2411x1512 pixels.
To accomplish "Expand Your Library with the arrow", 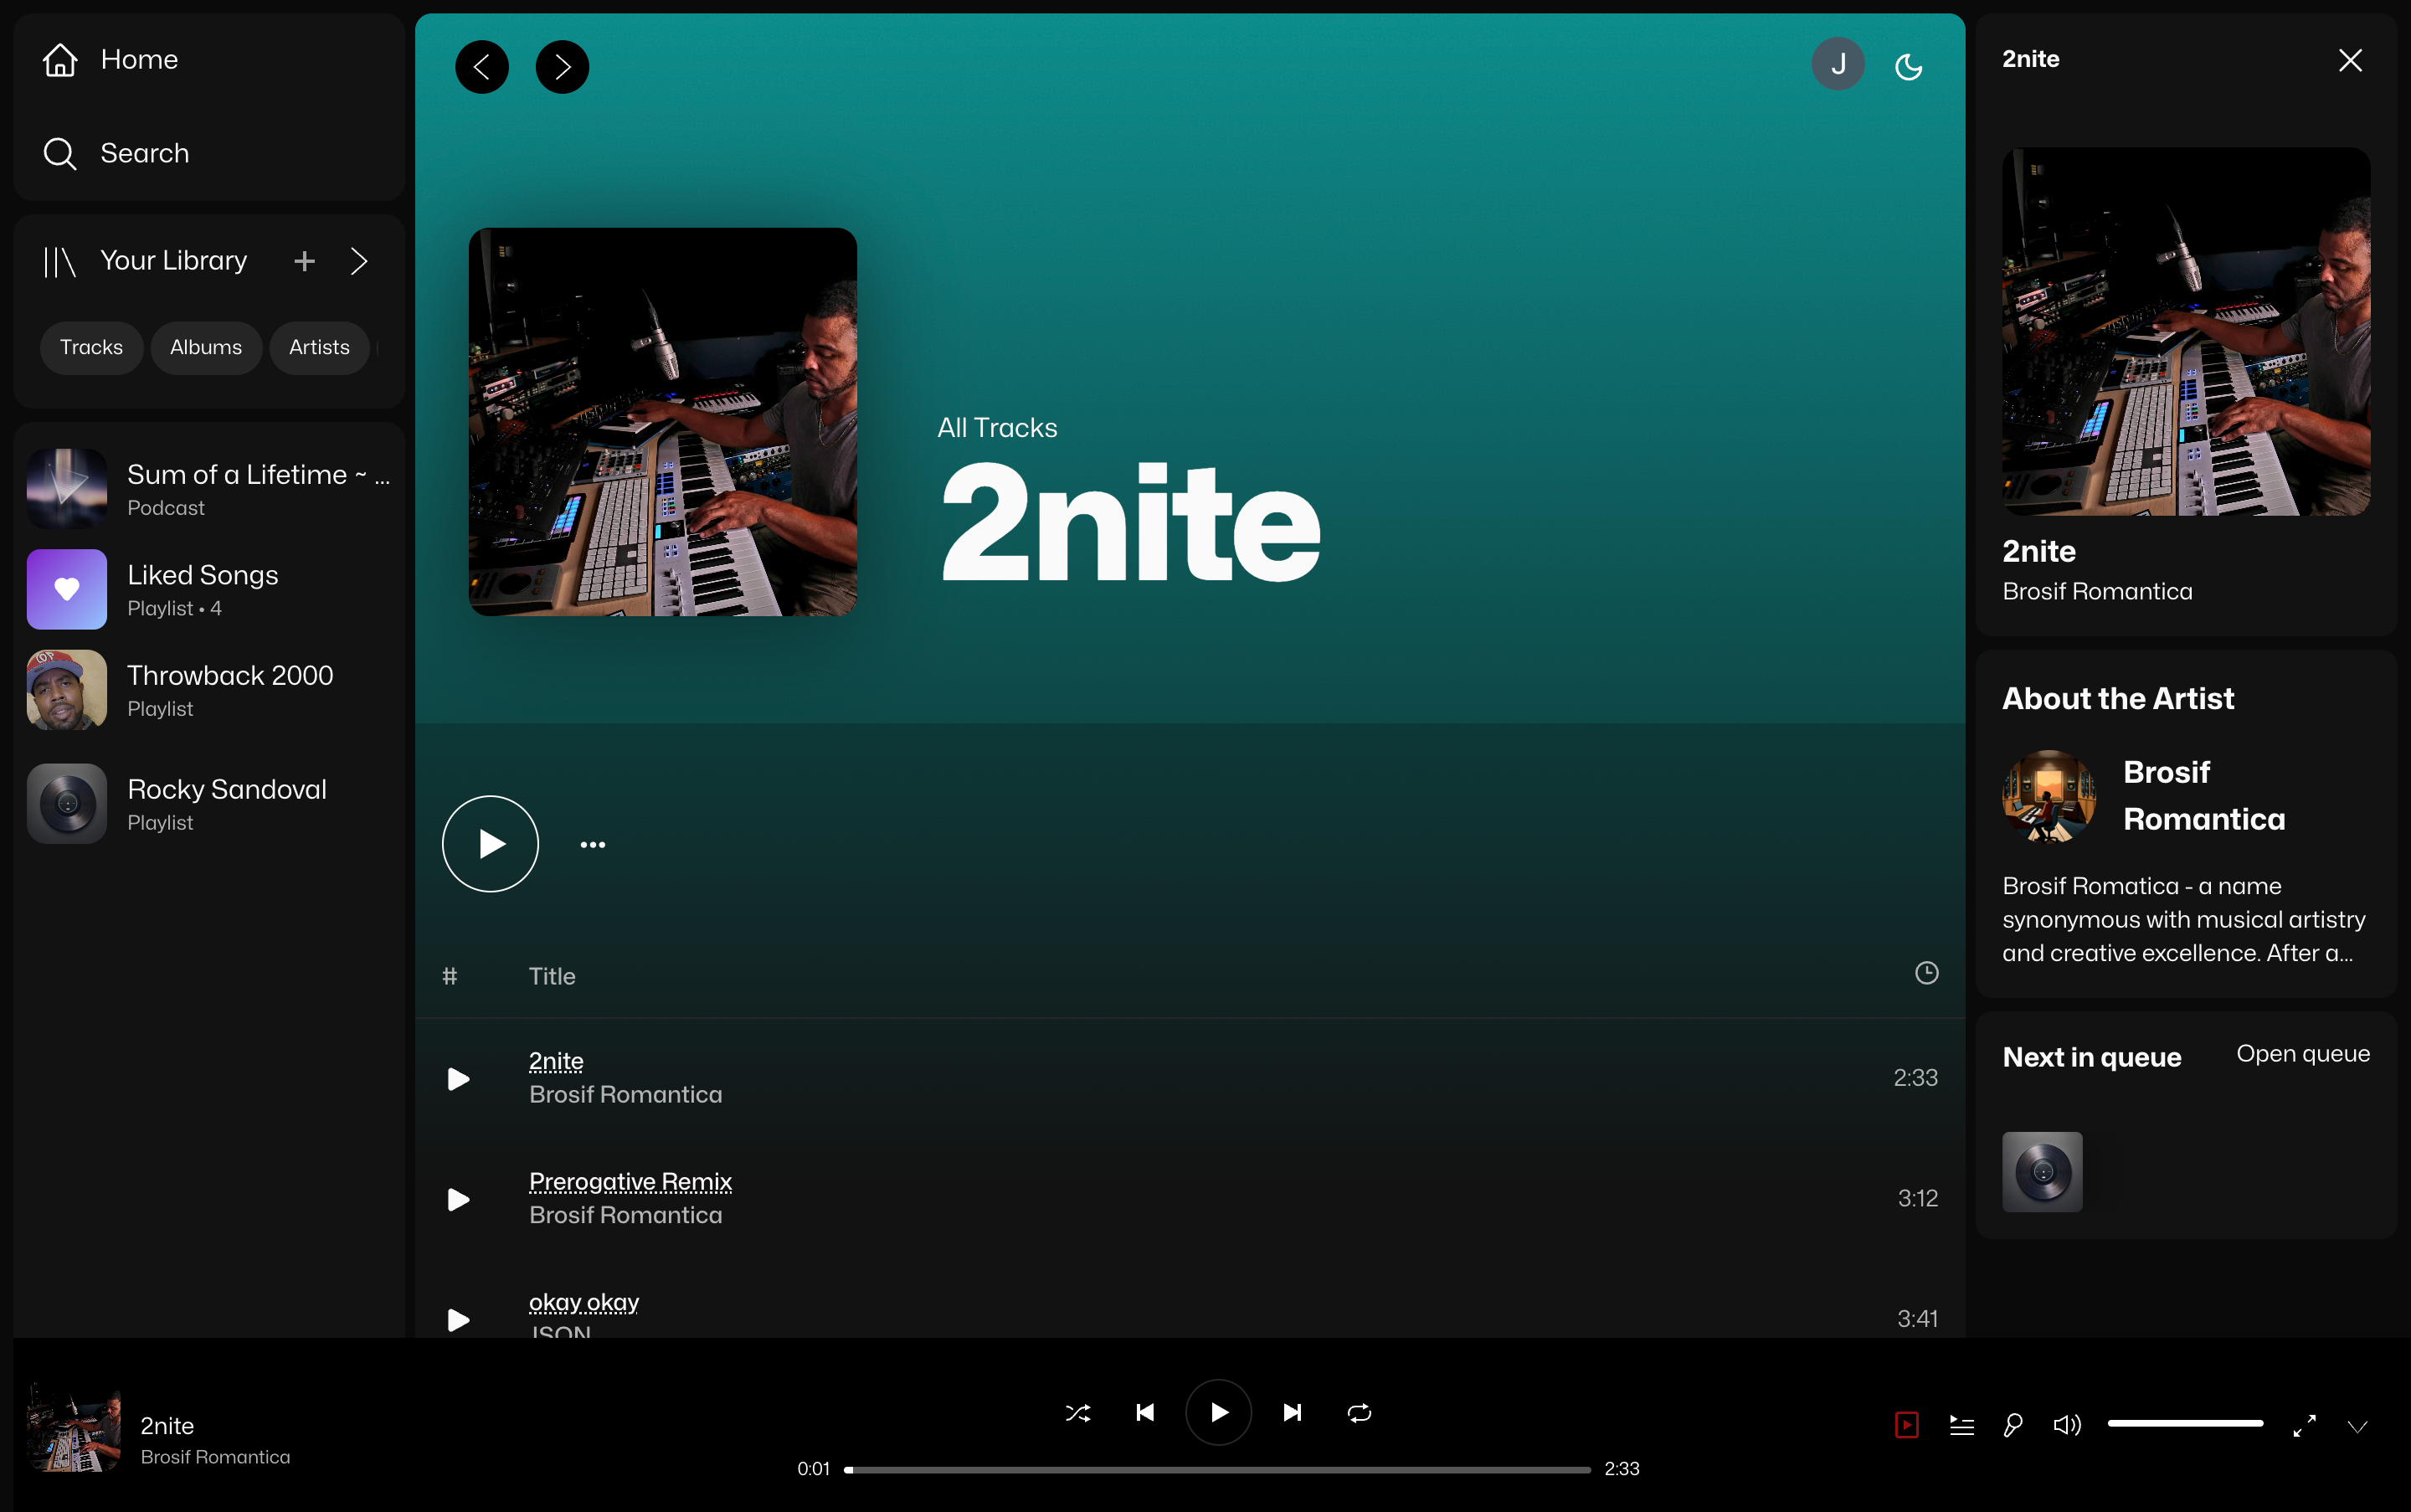I will click(359, 261).
